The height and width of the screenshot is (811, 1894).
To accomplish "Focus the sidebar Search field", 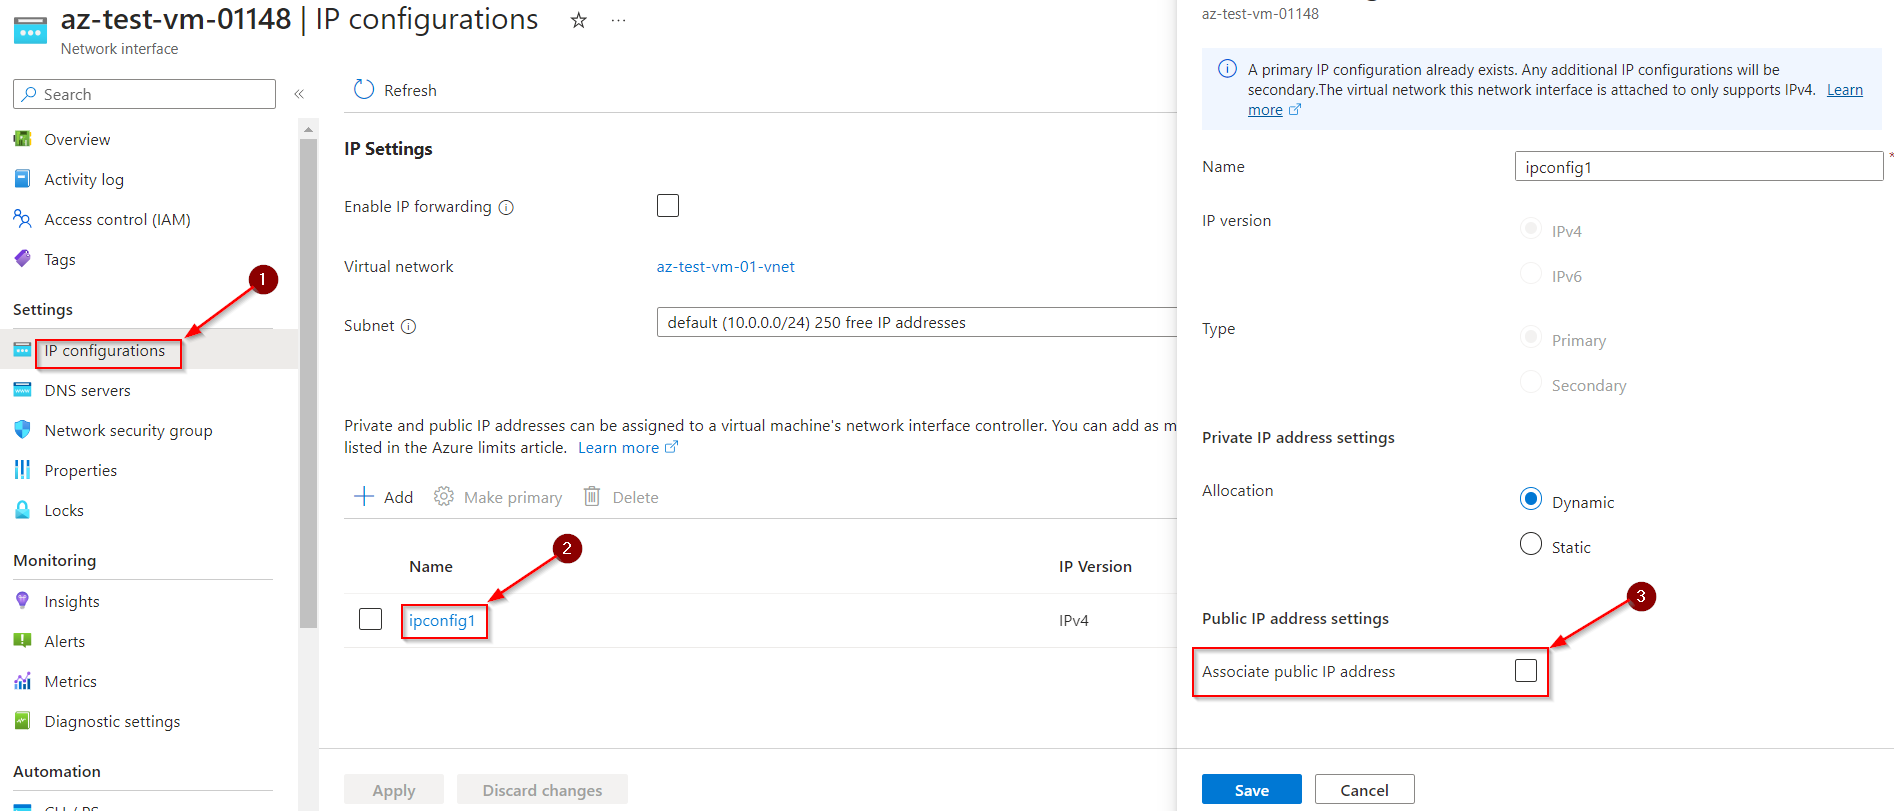I will coord(144,94).
